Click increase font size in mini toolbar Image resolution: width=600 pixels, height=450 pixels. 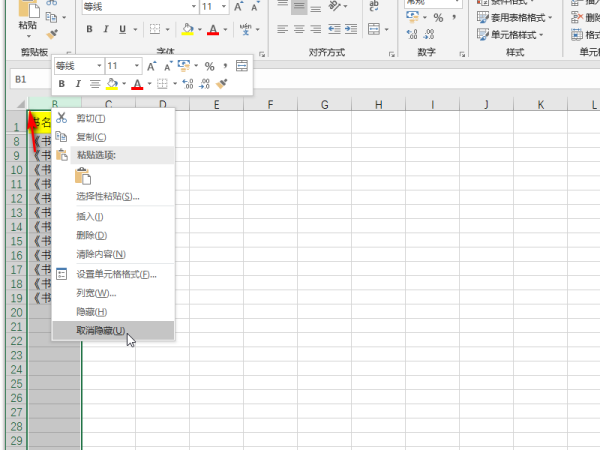coord(153,66)
